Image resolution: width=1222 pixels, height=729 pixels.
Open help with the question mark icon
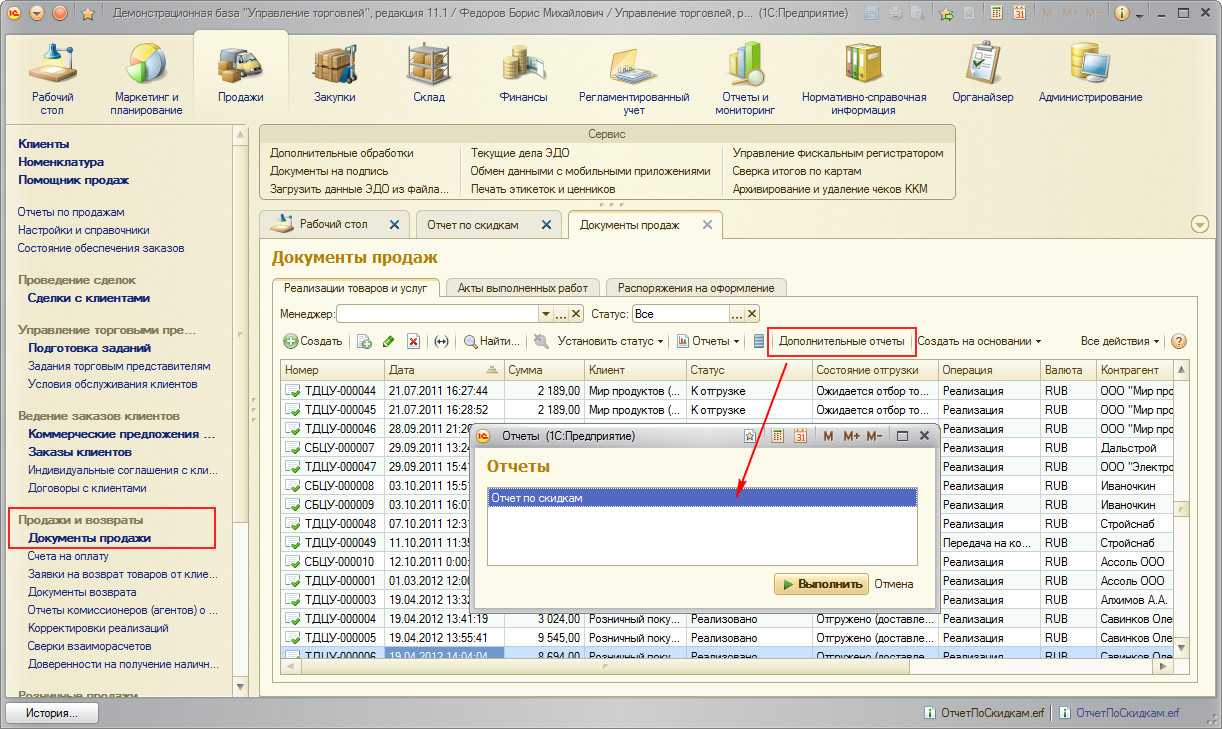(x=1178, y=341)
